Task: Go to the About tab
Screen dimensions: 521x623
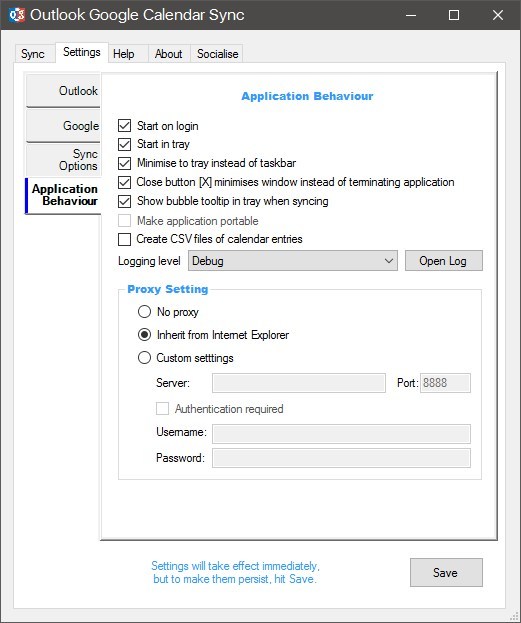Action: coord(169,54)
